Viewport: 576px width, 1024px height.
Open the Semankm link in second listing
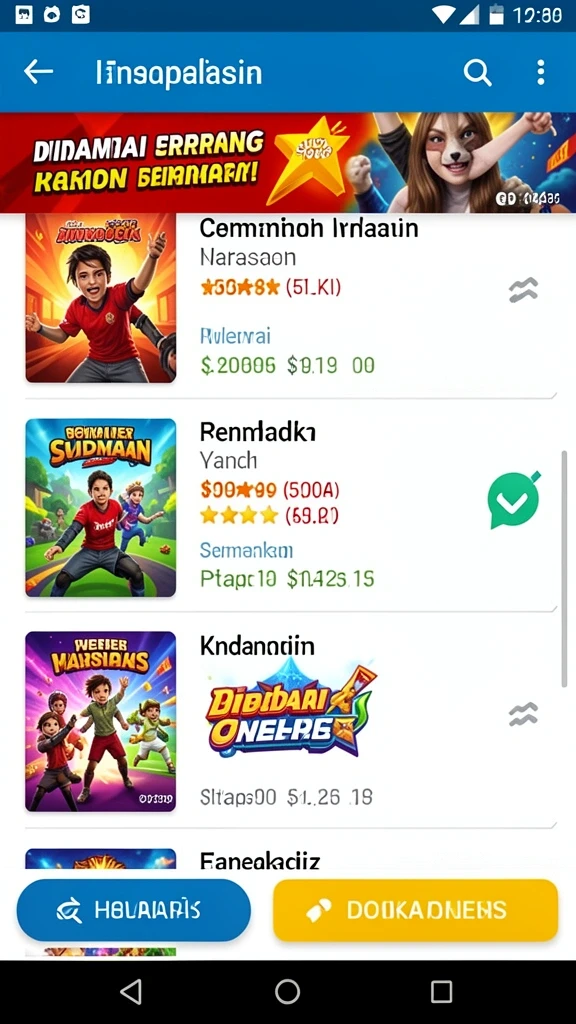(246, 551)
